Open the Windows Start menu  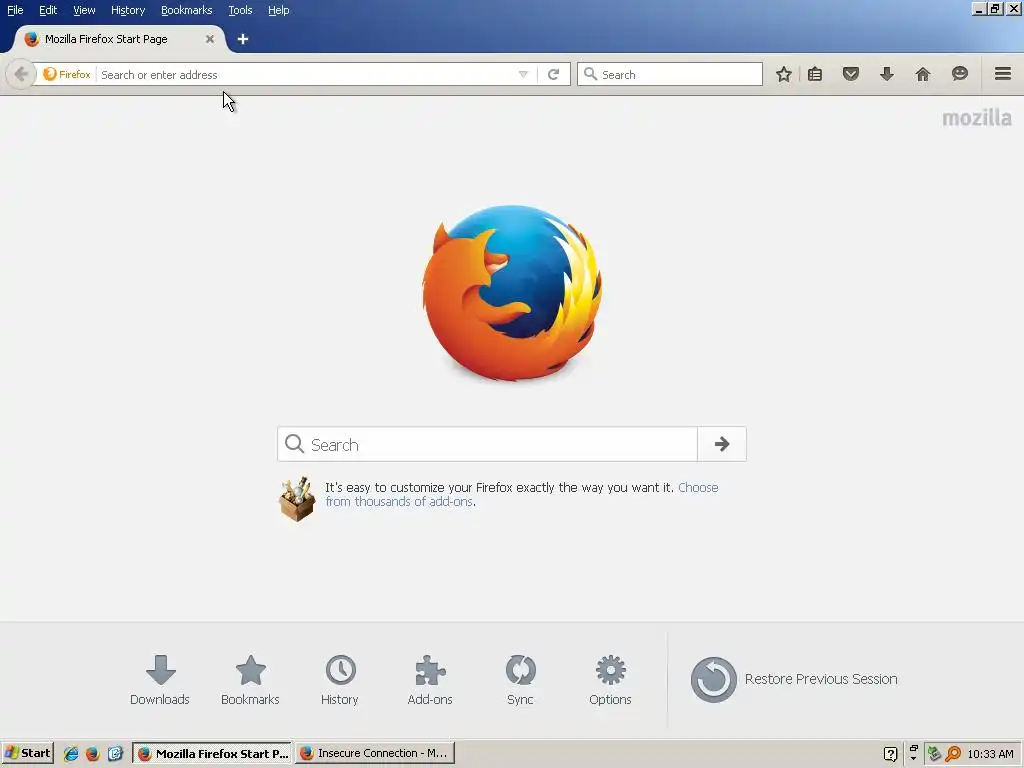[x=27, y=753]
